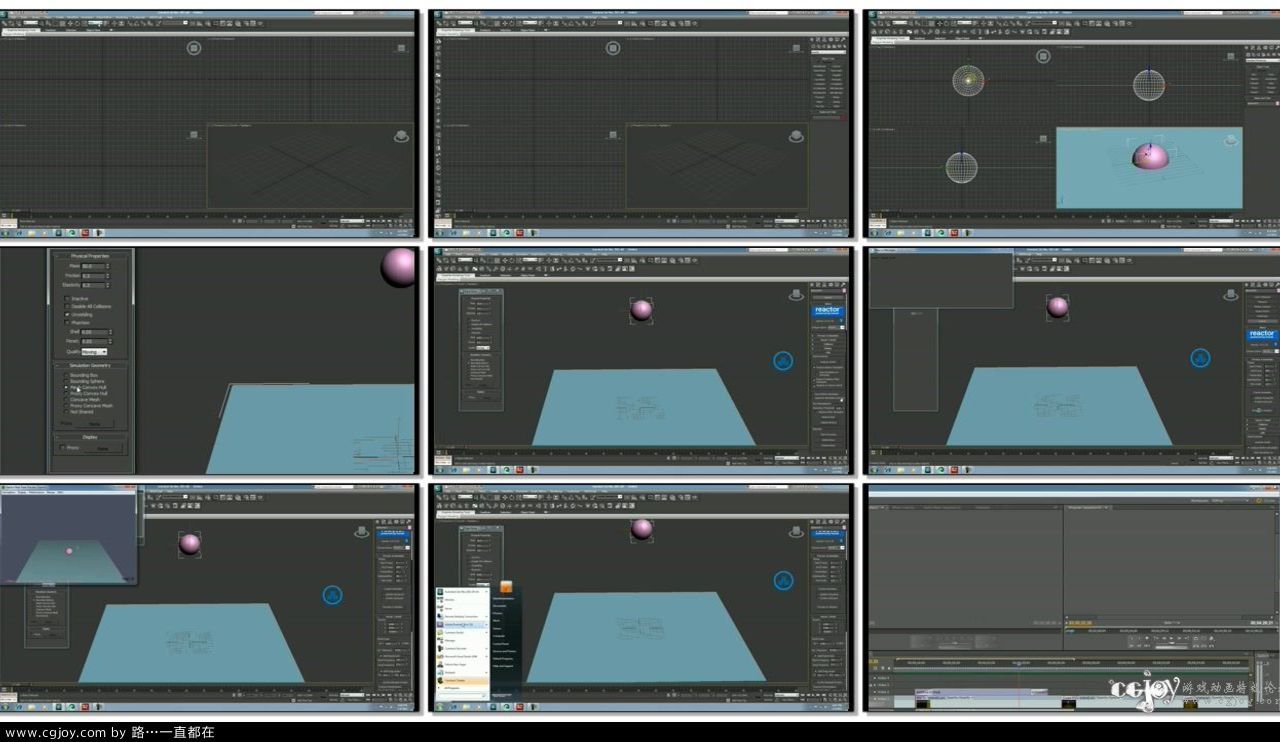Open reference coordinate dropdown in three-wireframe-spheres frame

(964, 23)
